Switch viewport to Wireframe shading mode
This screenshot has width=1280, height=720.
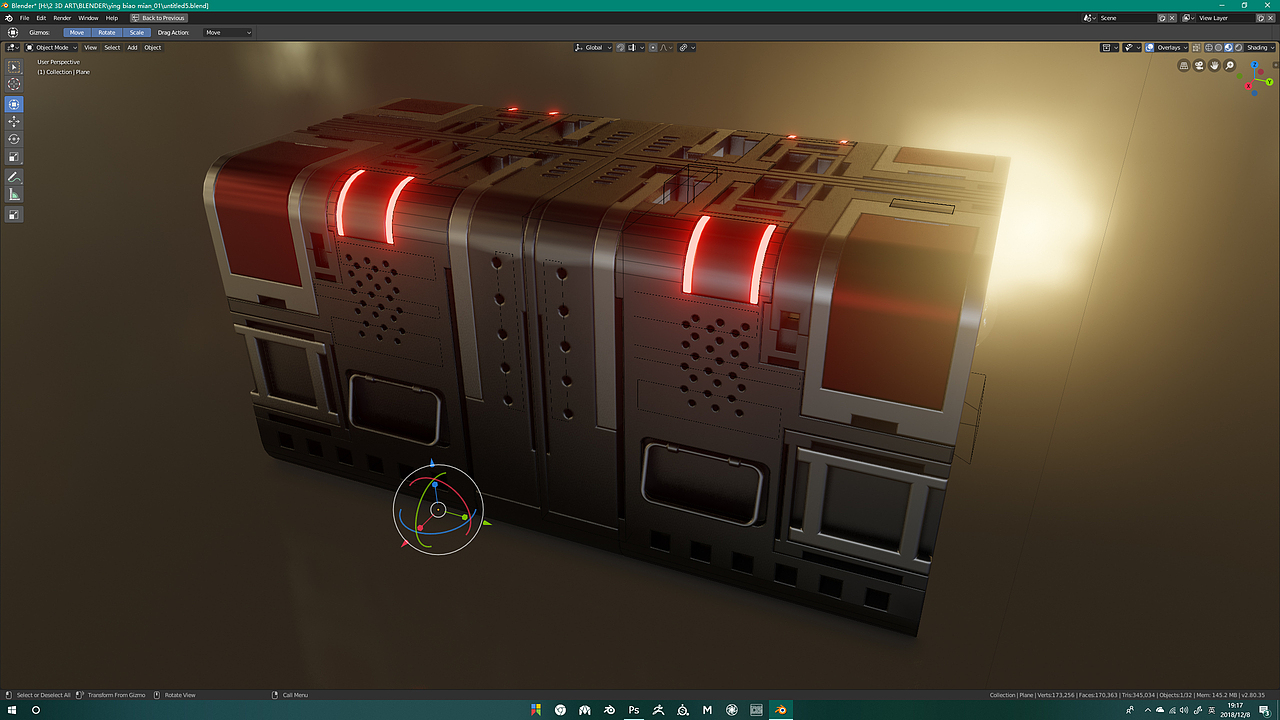coord(1209,47)
